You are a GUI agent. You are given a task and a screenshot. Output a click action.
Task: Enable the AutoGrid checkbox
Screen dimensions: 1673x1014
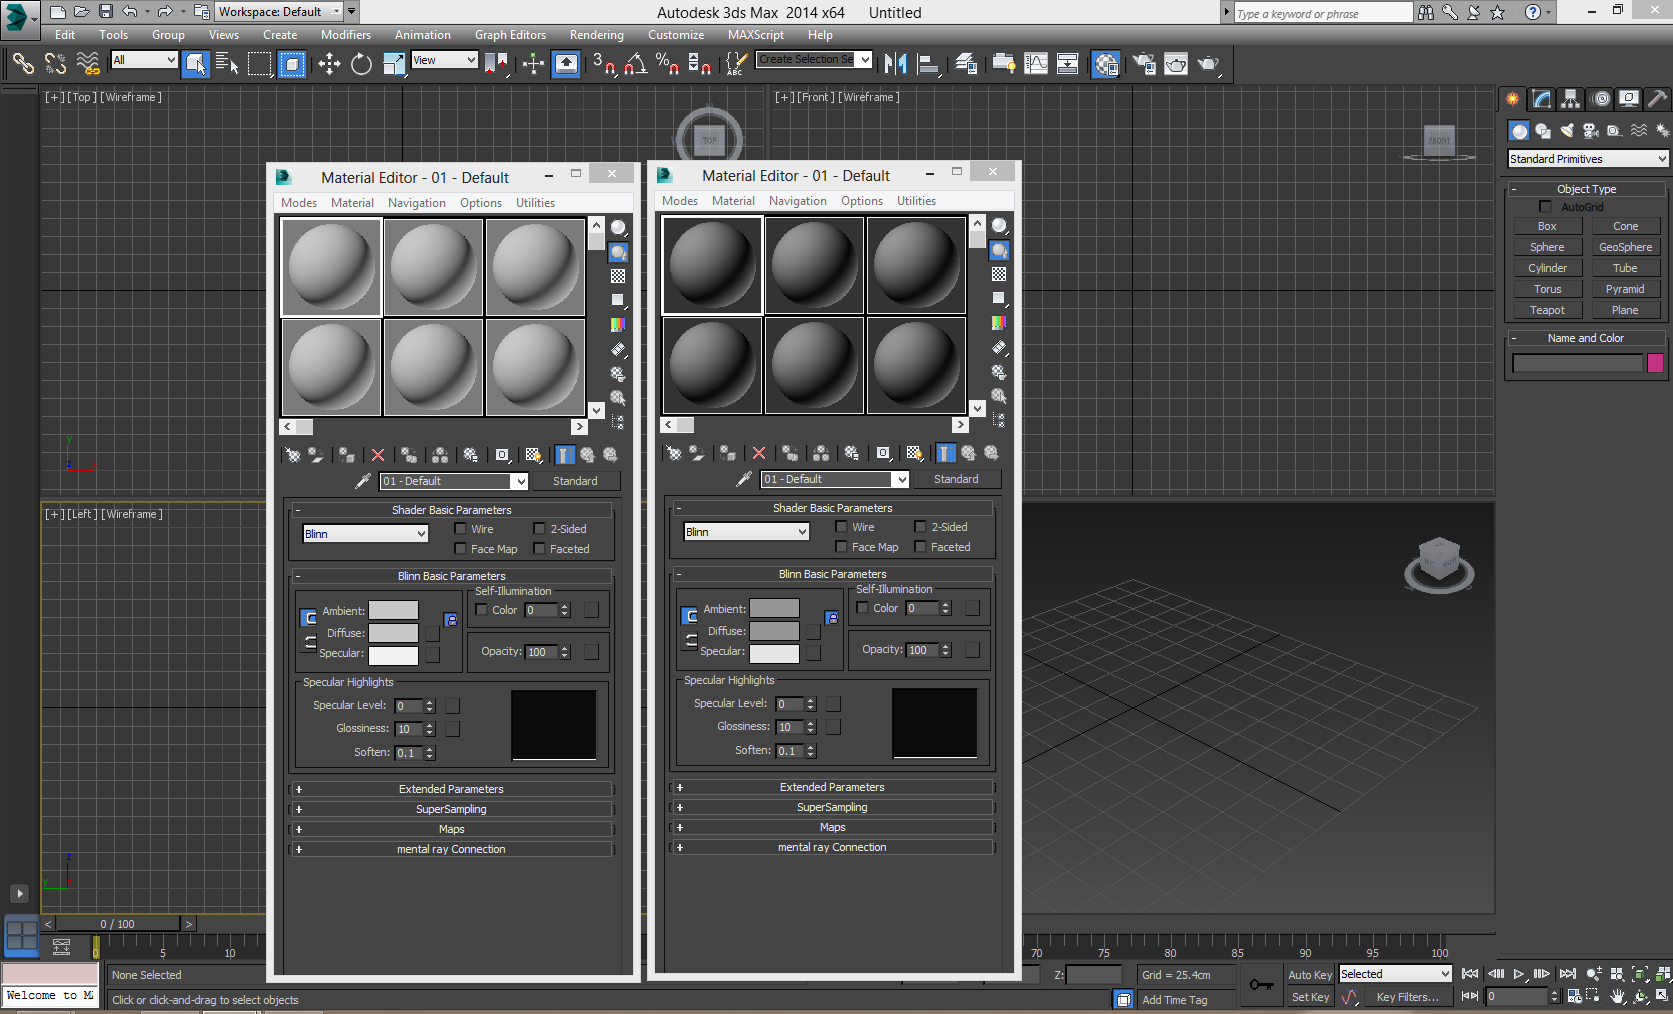(x=1545, y=207)
